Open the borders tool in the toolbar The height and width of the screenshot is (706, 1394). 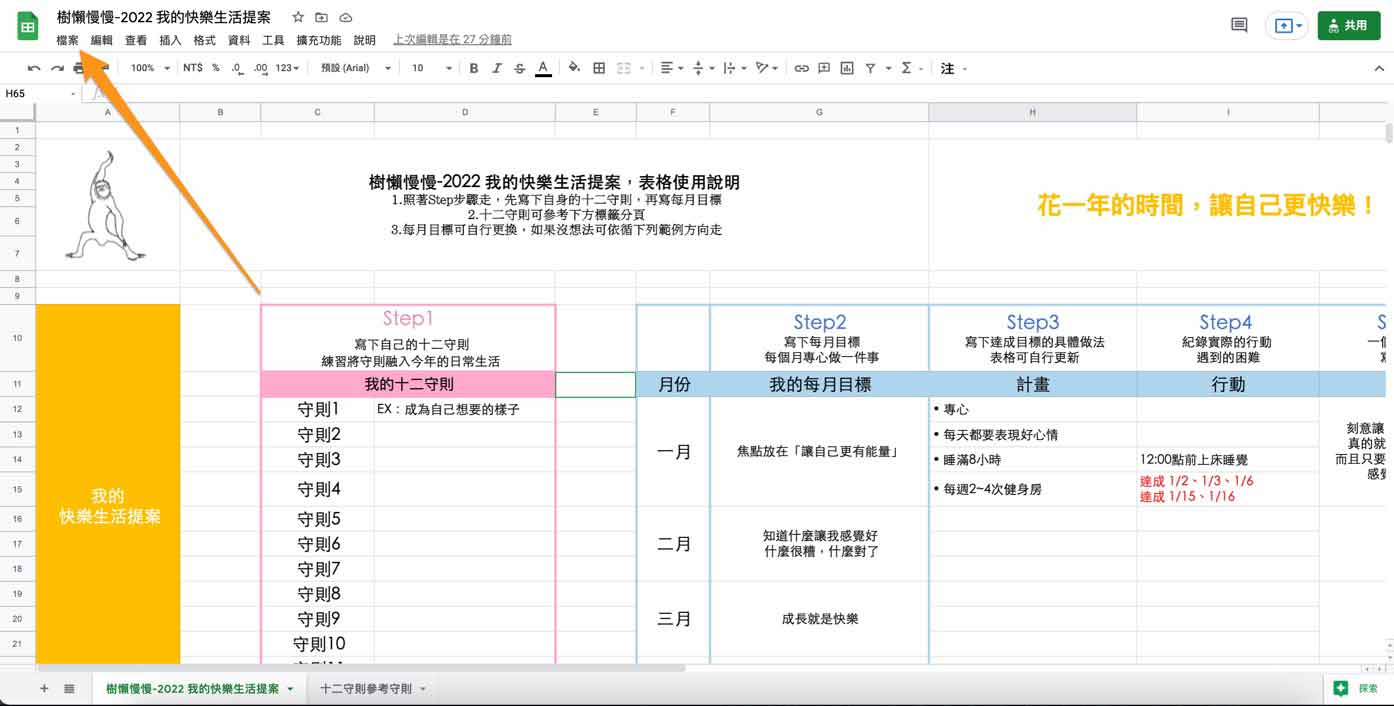(x=599, y=68)
